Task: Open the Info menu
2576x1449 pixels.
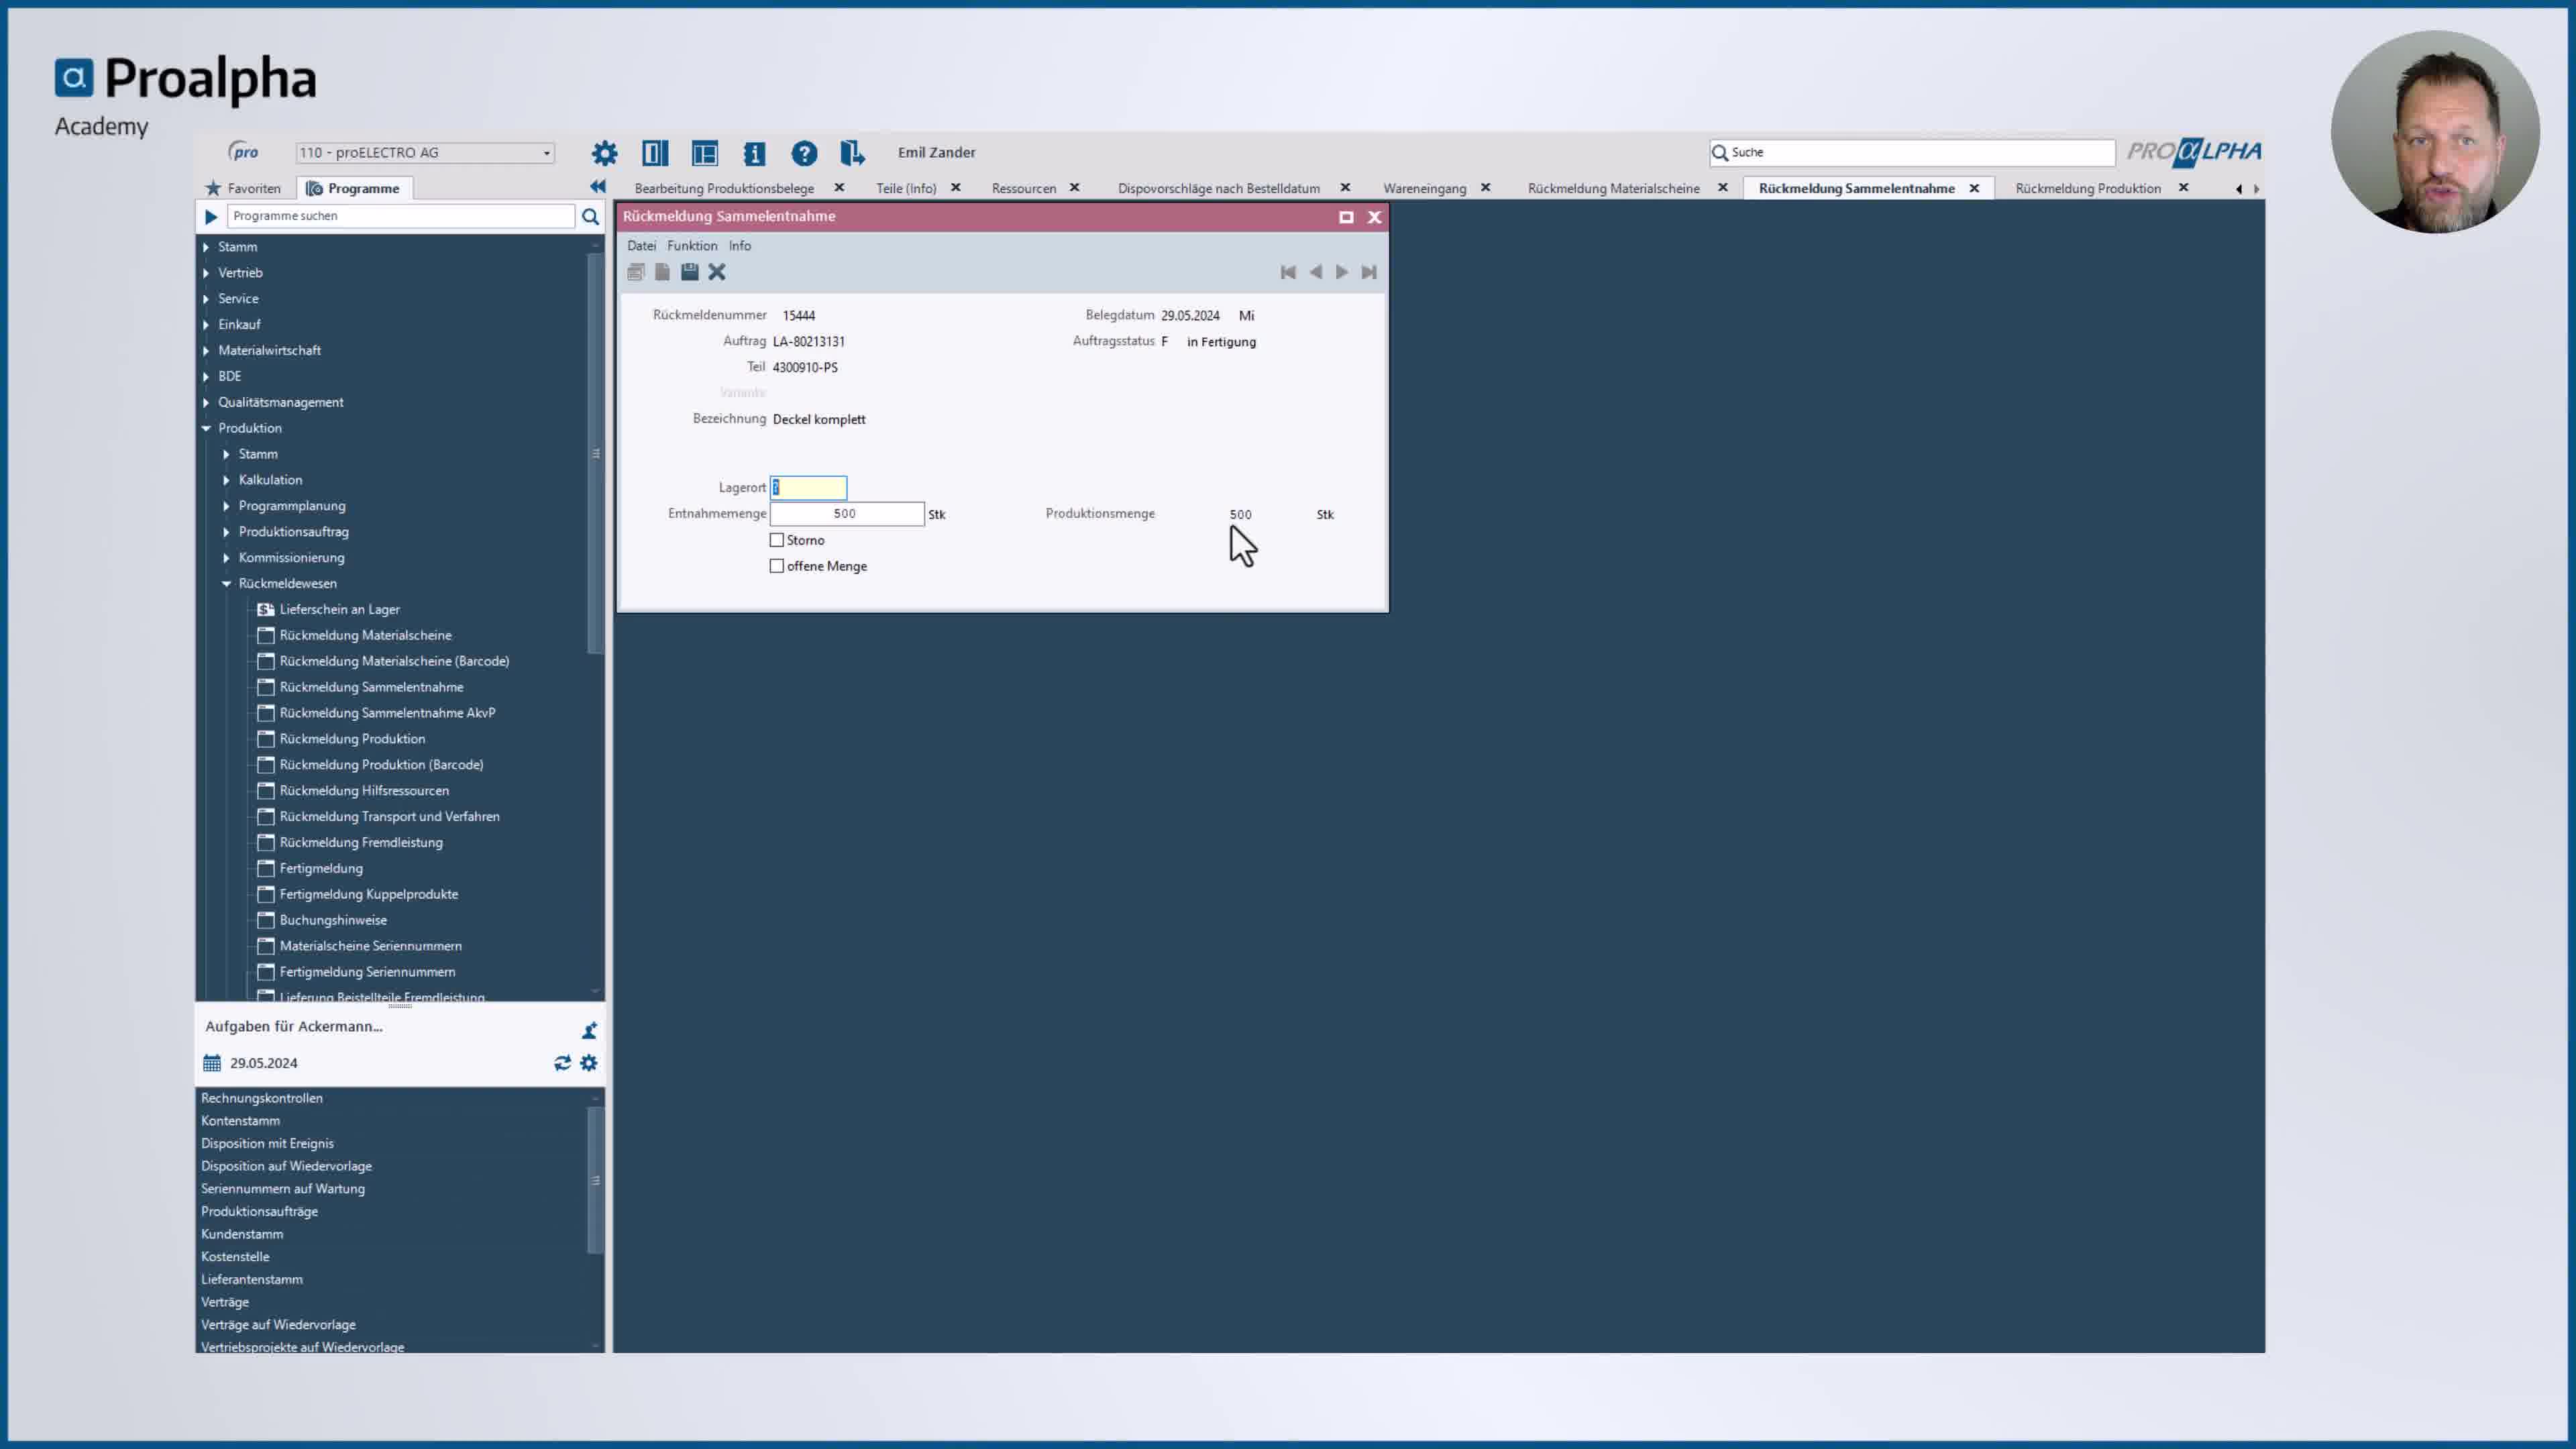Action: point(739,246)
